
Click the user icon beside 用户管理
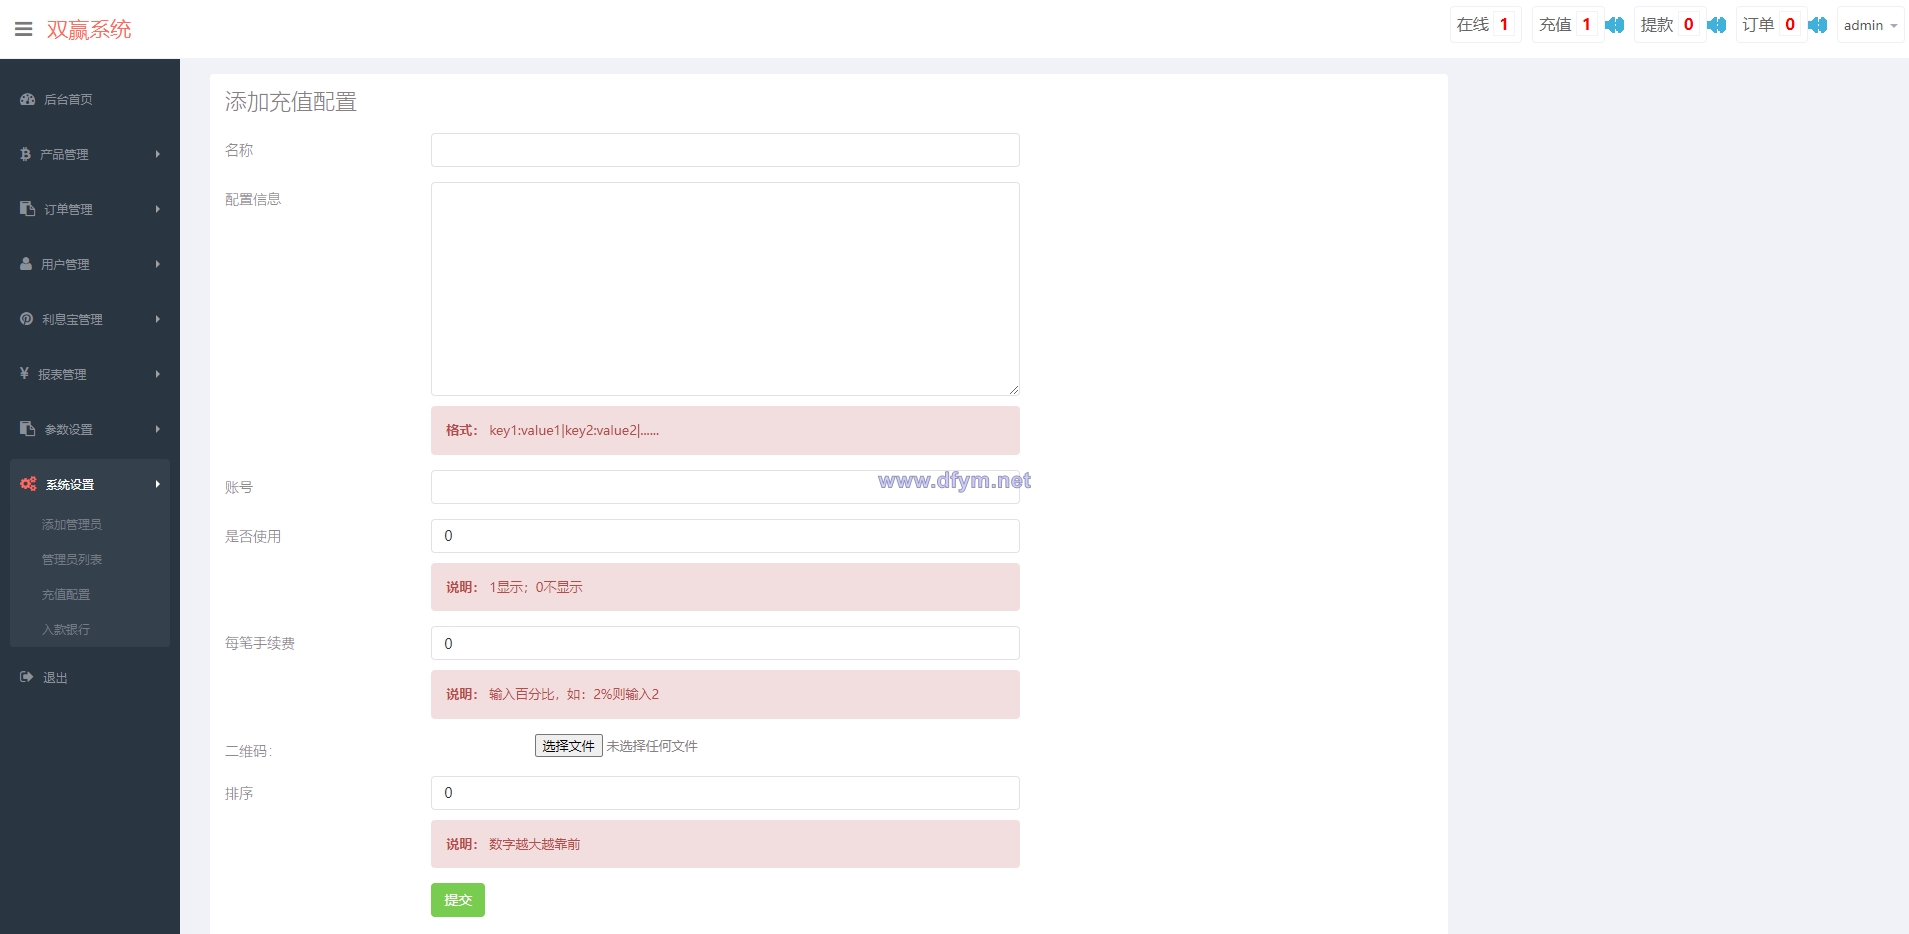tap(26, 264)
